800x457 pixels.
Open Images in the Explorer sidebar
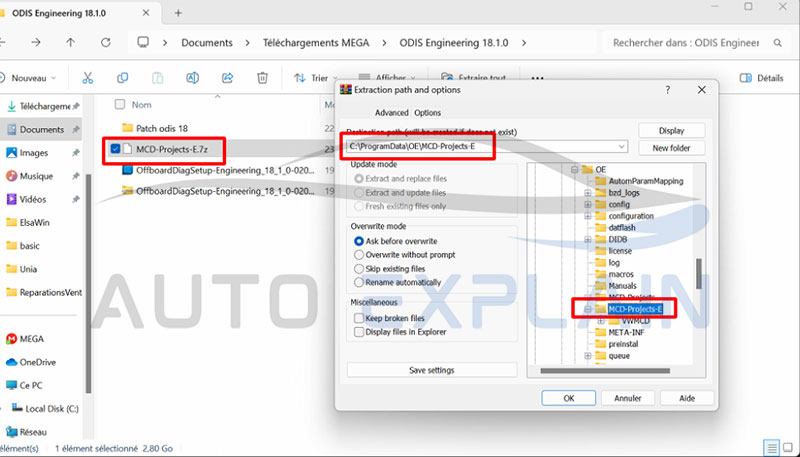[x=27, y=153]
